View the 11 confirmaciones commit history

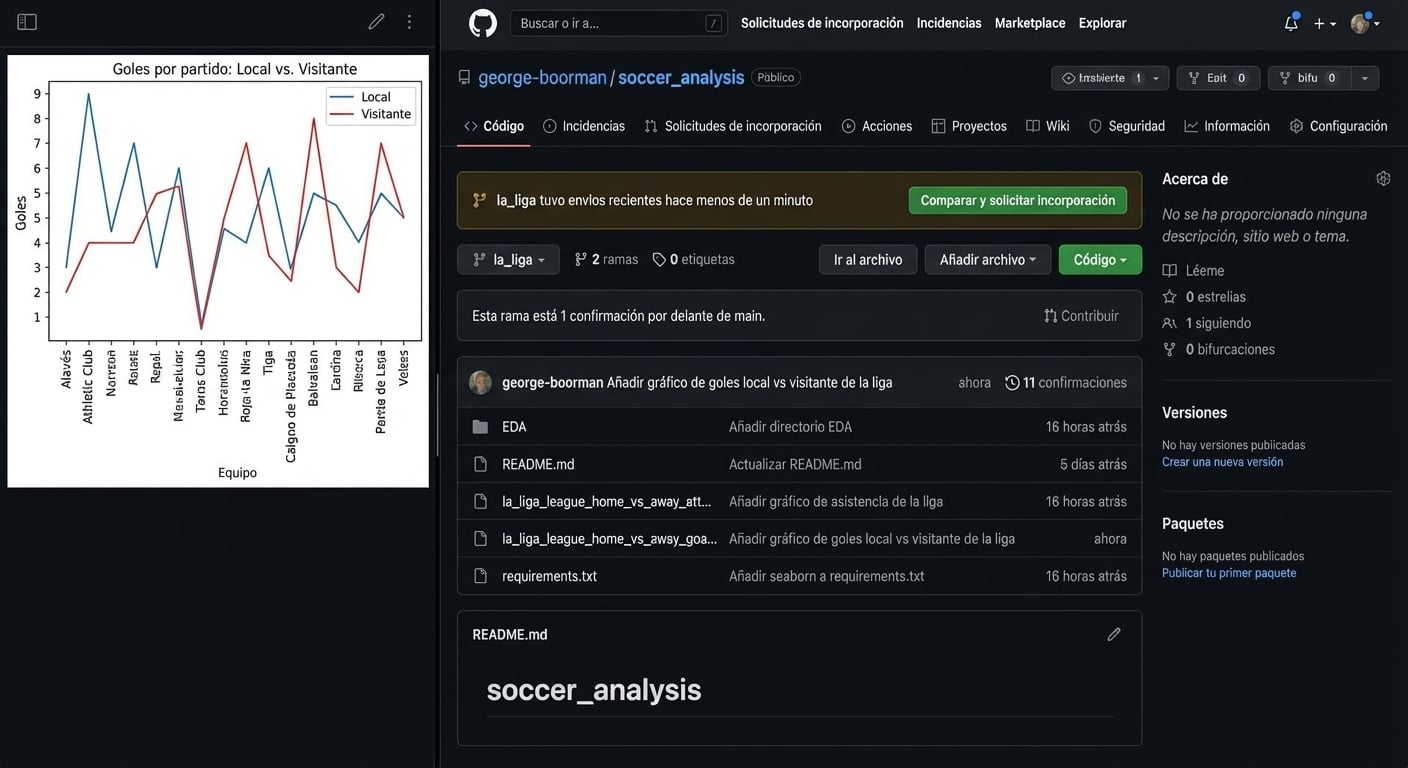coord(1066,383)
